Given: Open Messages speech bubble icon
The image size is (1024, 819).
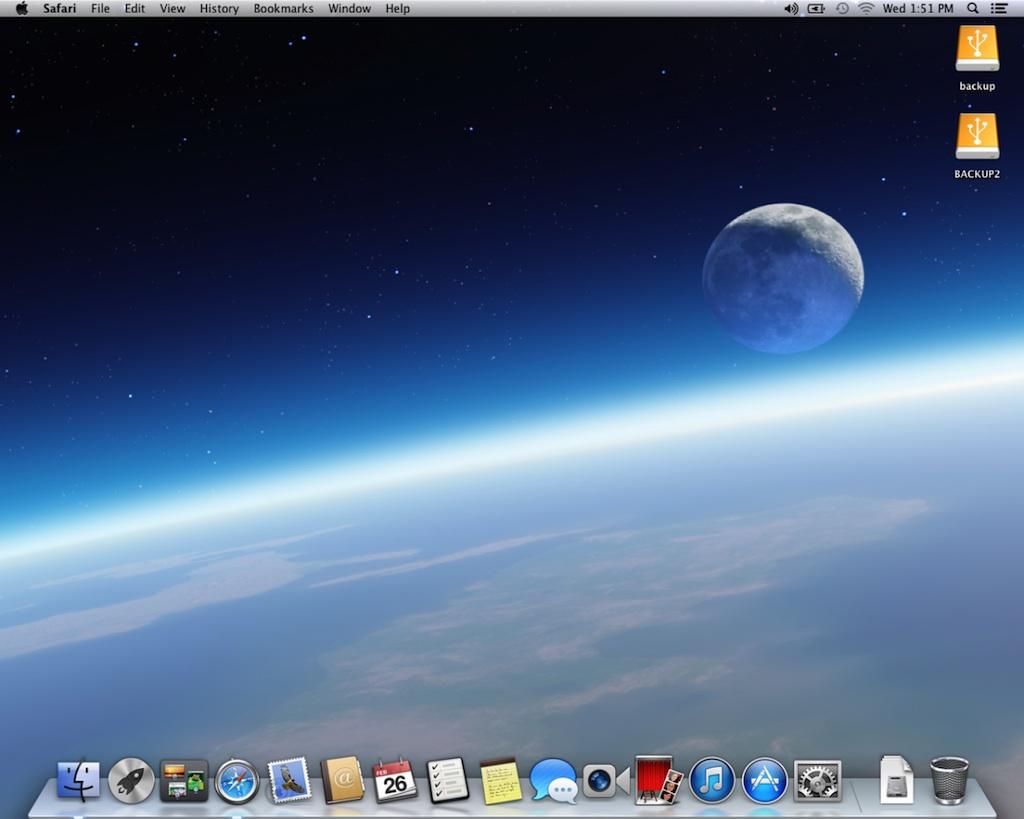Looking at the screenshot, I should (553, 780).
